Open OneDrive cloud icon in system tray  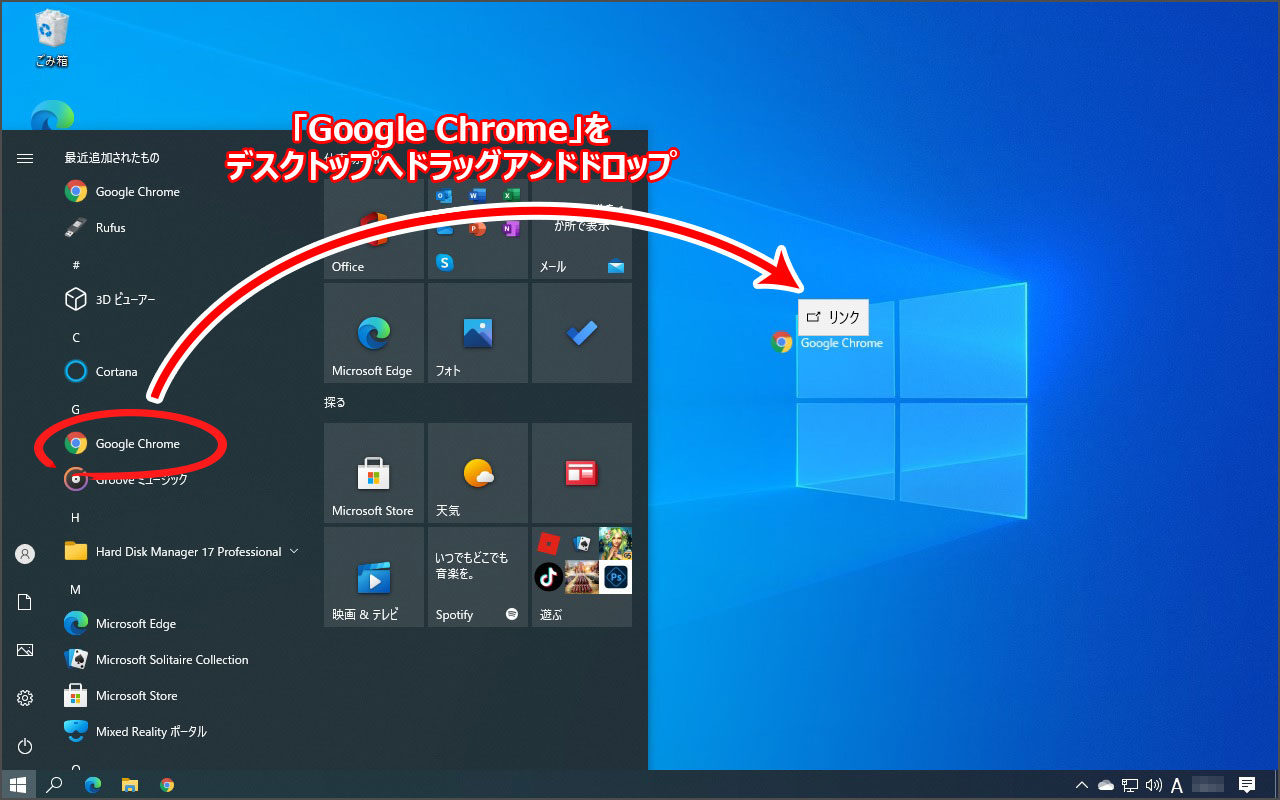coord(1106,785)
